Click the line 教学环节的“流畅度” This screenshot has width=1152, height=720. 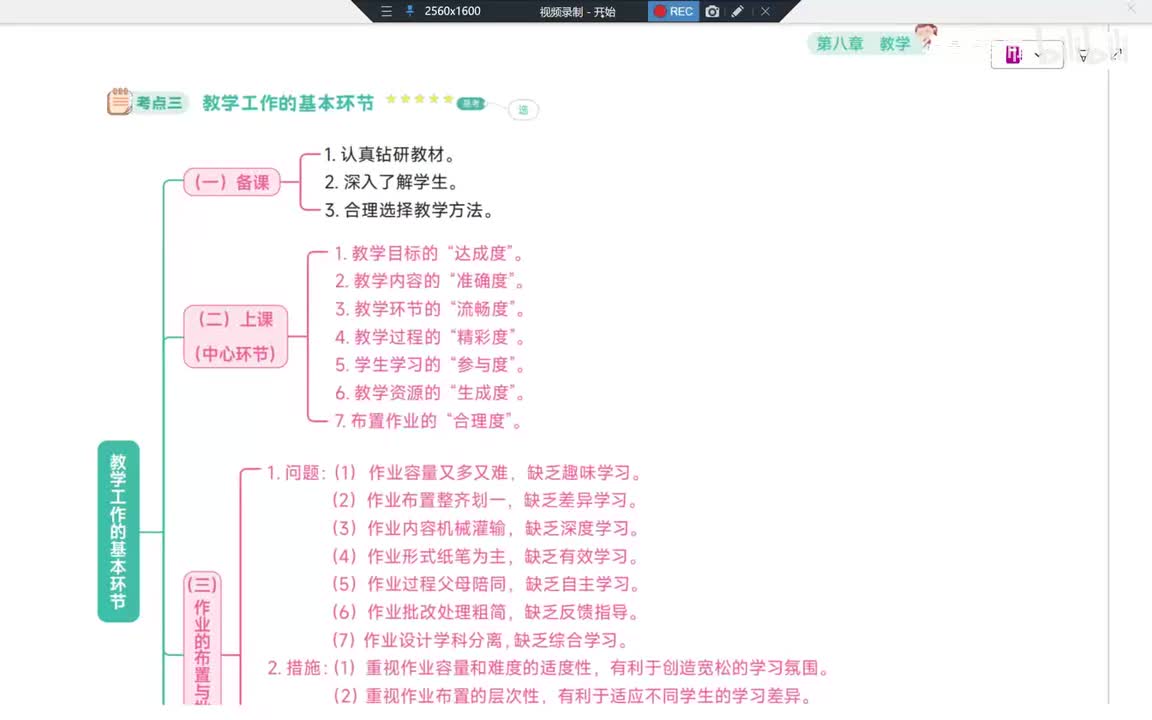coord(431,309)
